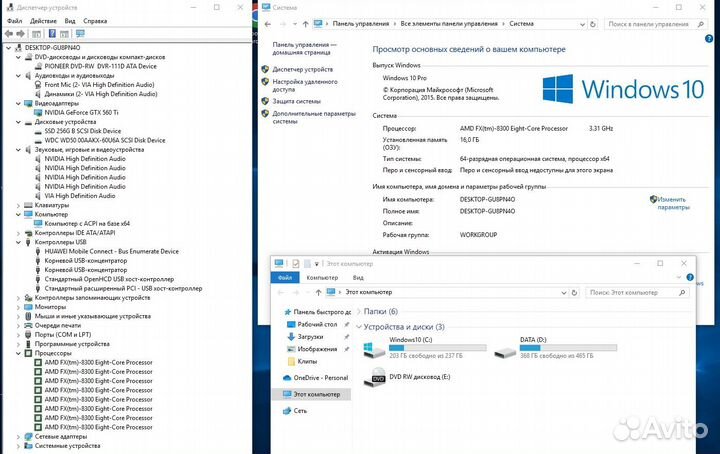Image resolution: width=720 pixels, height=454 pixels.
Task: Click the Изменить параметры link
Action: pyautogui.click(x=673, y=203)
